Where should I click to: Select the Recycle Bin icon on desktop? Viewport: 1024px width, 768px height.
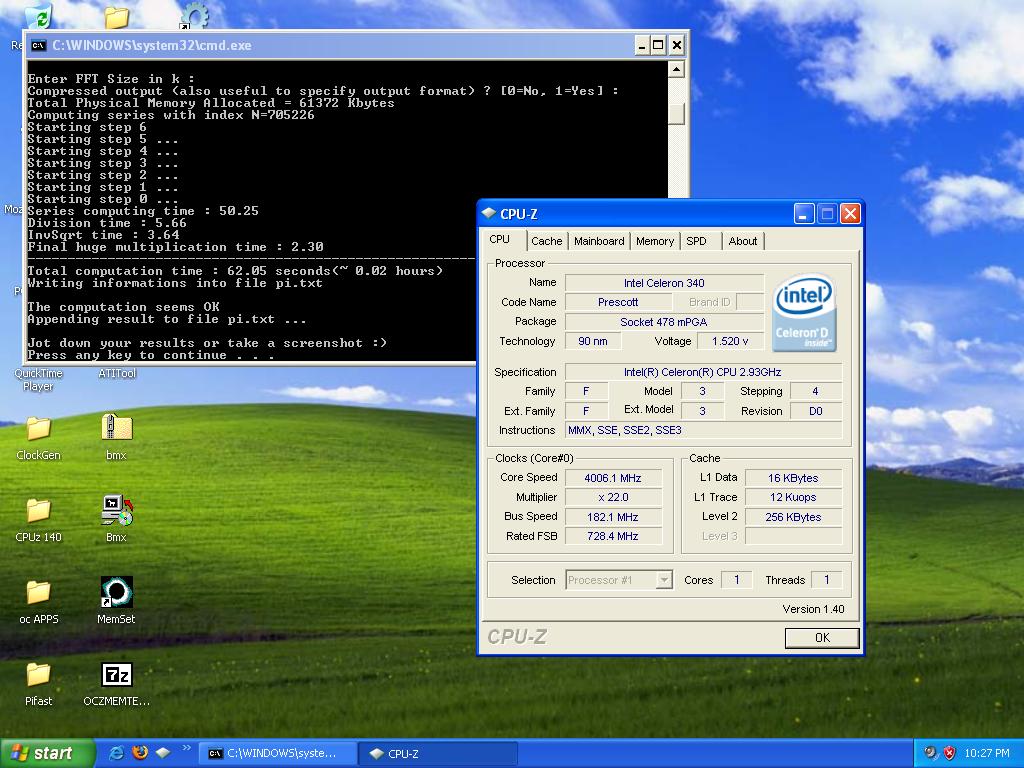coord(39,15)
